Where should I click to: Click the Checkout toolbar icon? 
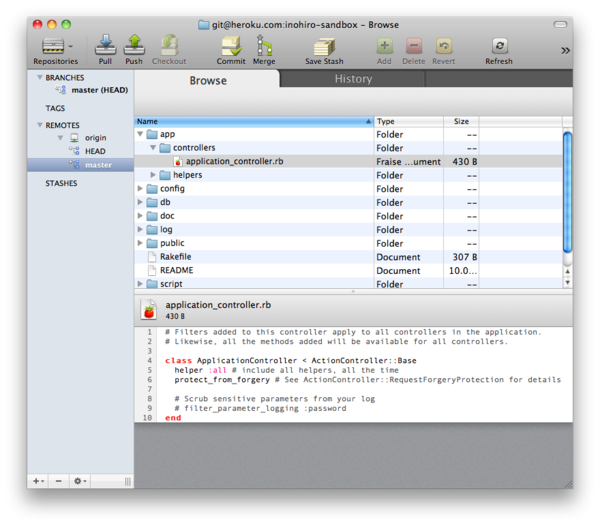170,45
